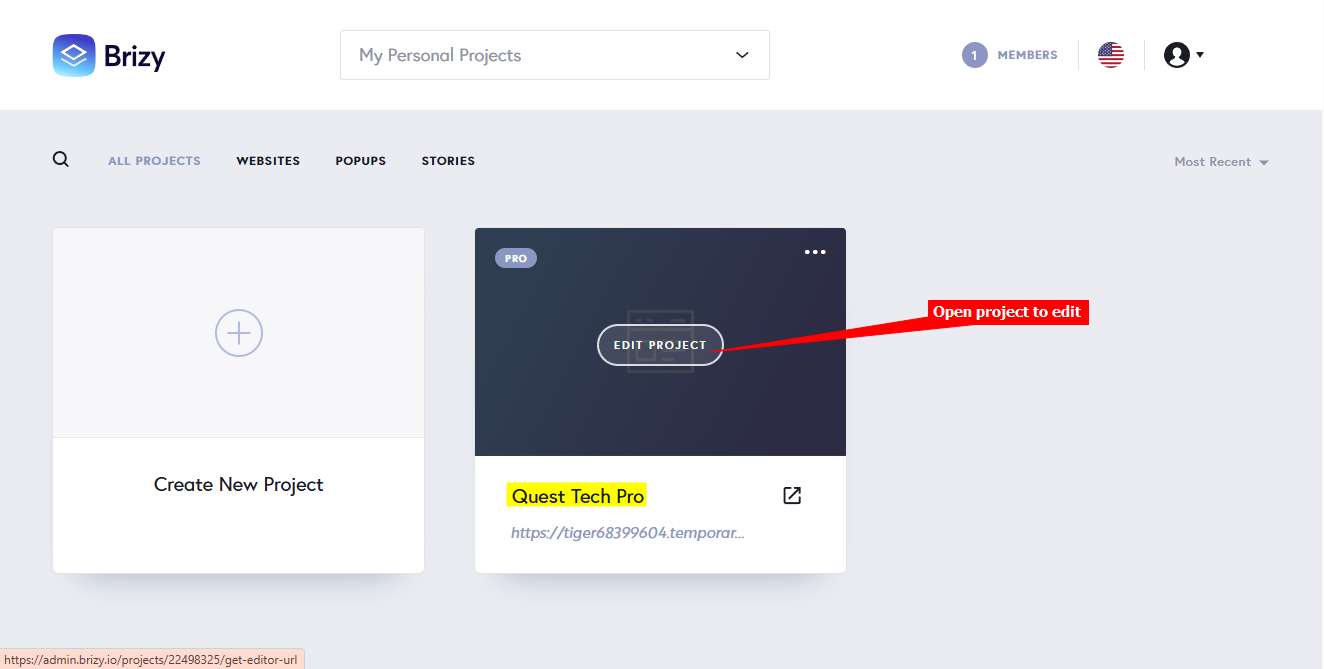Select the US flag language icon

point(1111,55)
